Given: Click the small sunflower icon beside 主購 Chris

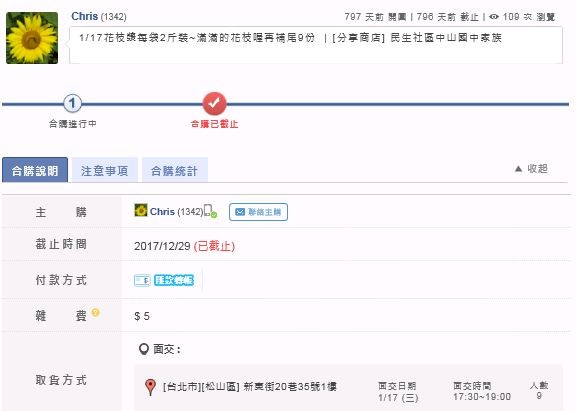Looking at the screenshot, I should (141, 210).
